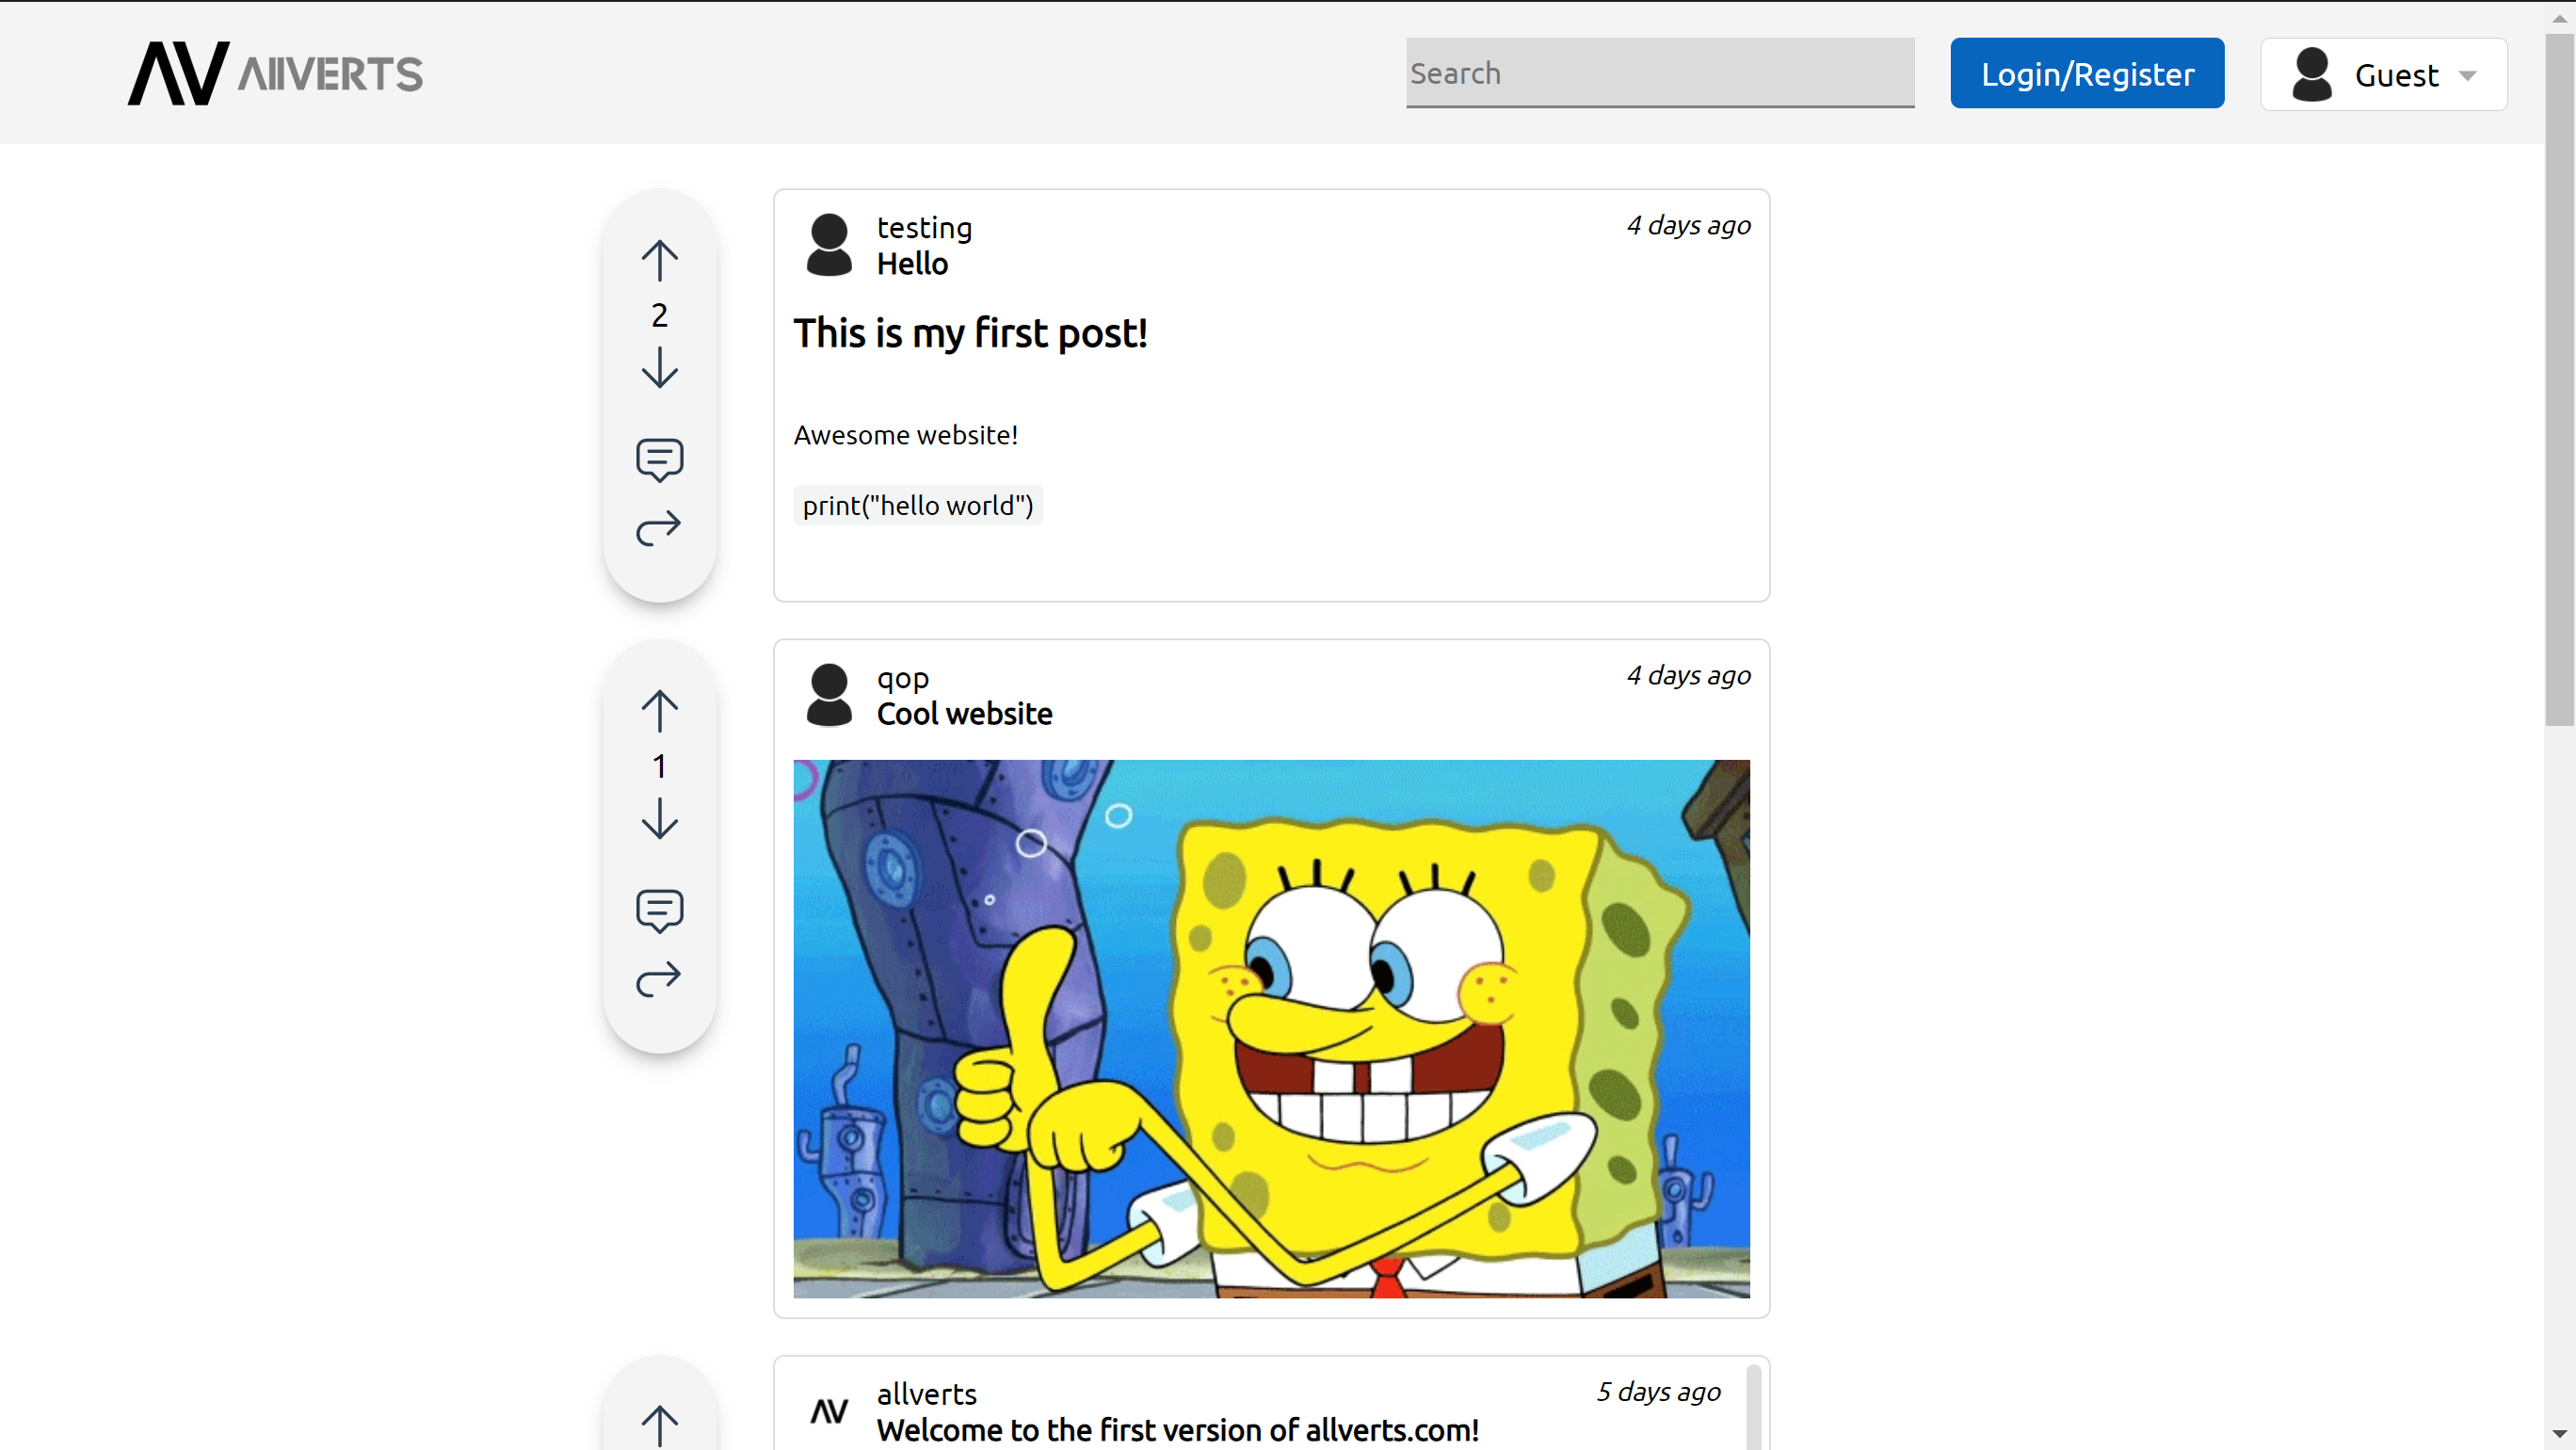Click the Allverts logo in header
Screen dimensions: 2576x1450
[275, 73]
